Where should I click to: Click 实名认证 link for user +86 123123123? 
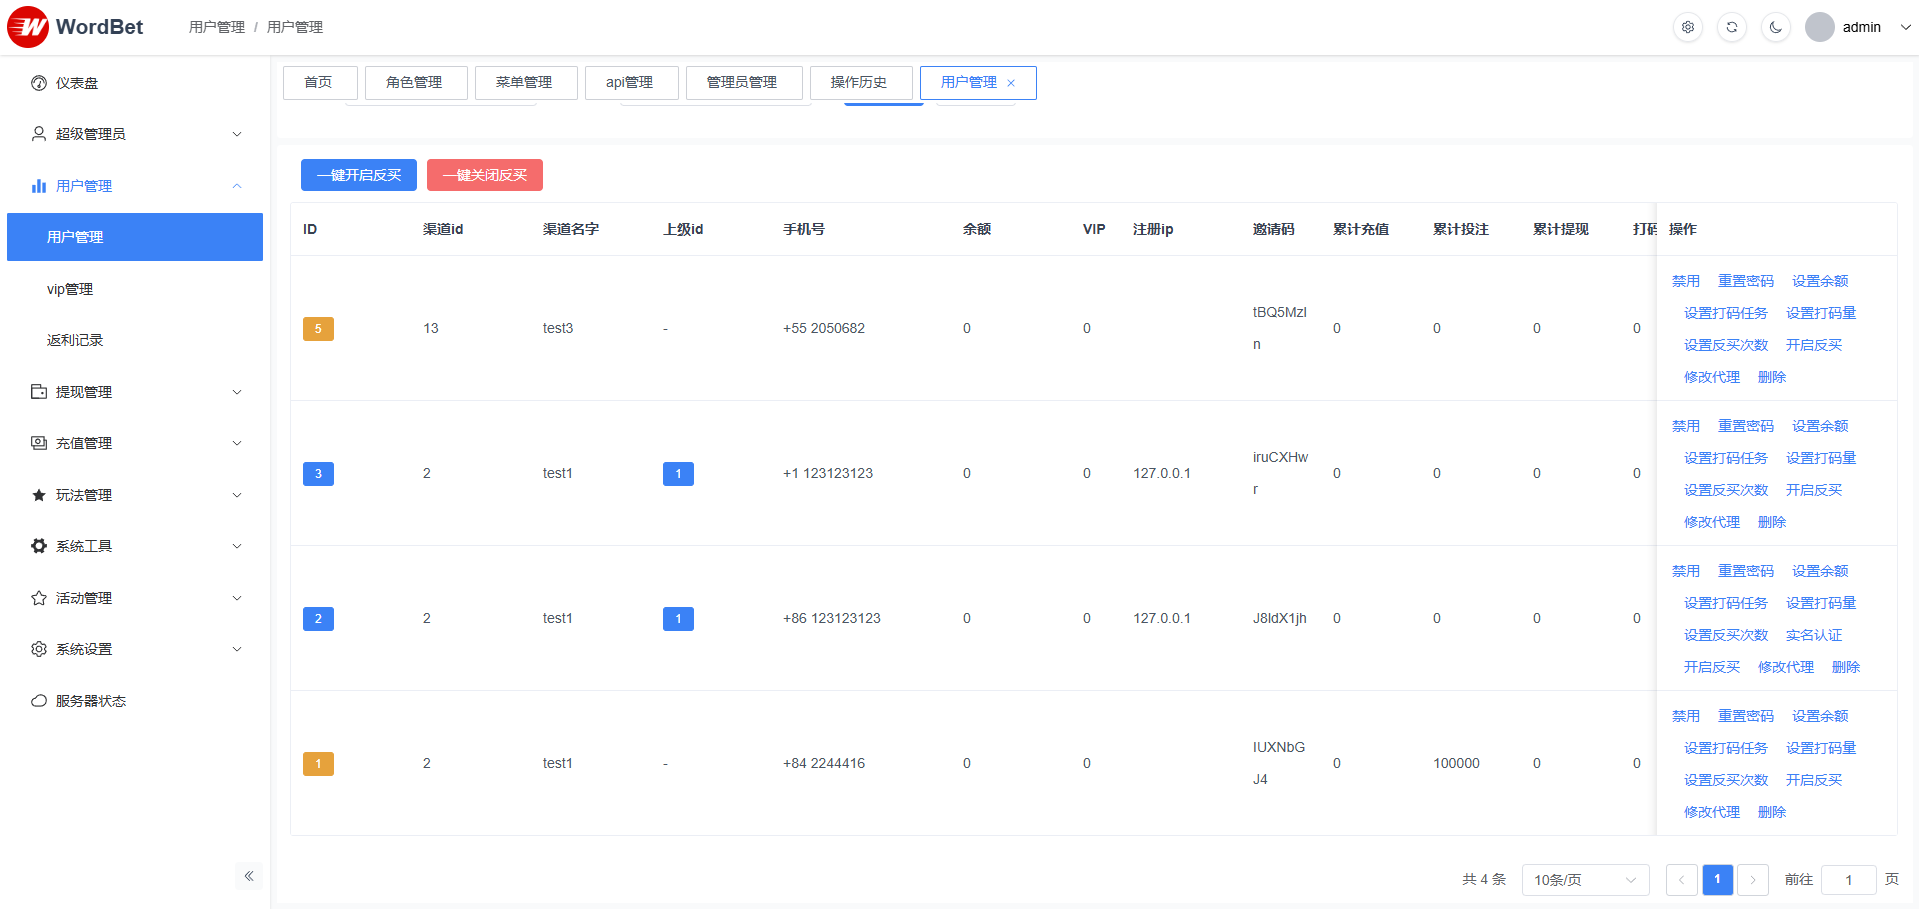click(1813, 635)
